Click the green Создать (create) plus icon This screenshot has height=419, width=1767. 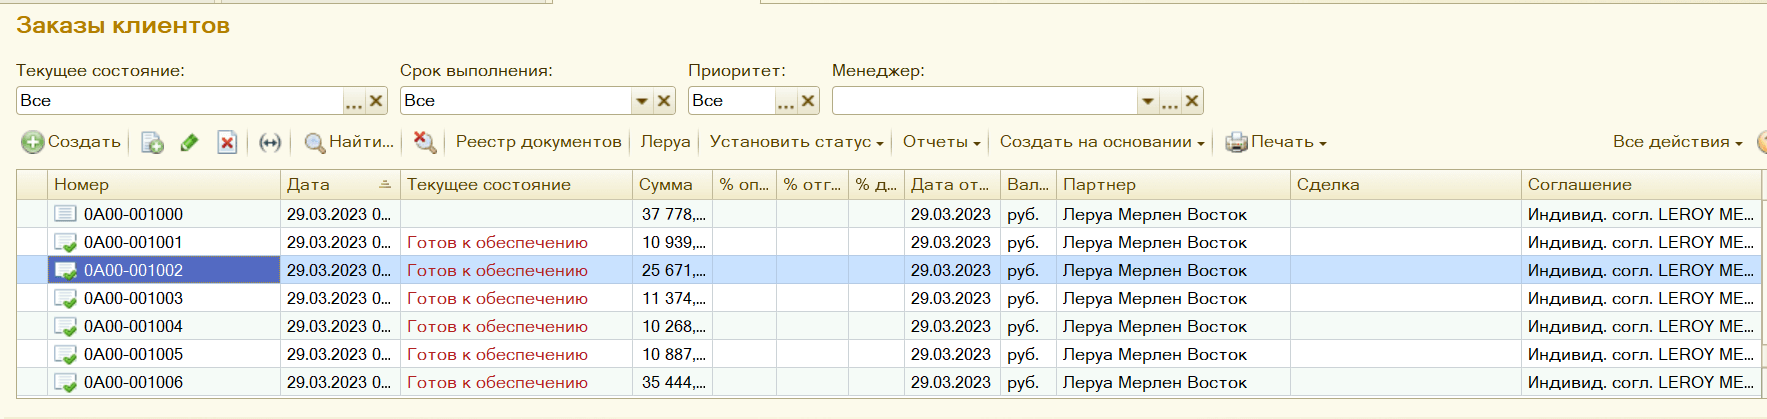tap(33, 143)
